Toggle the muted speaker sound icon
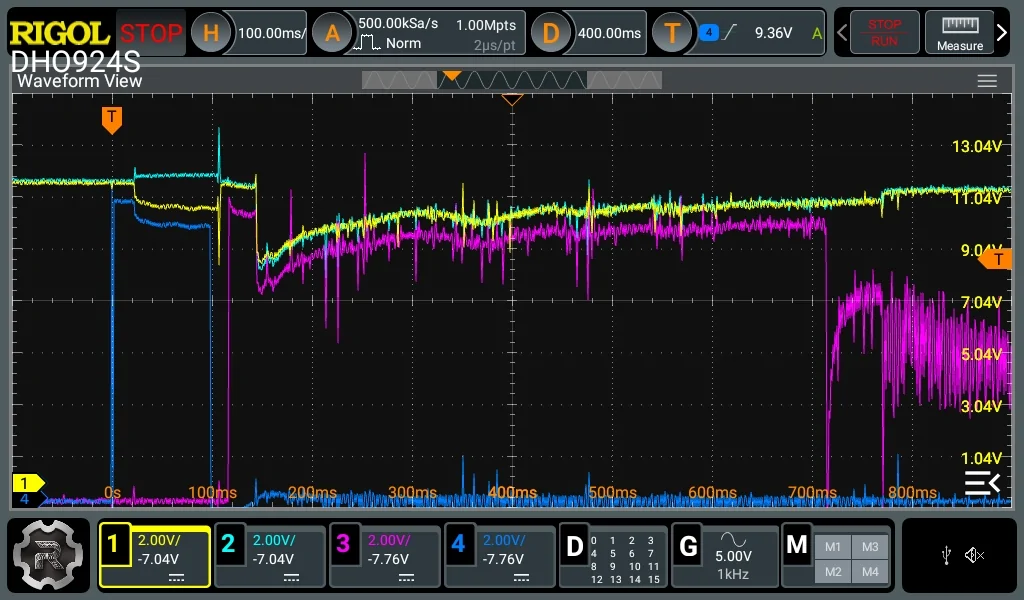Image resolution: width=1024 pixels, height=600 pixels. (974, 556)
